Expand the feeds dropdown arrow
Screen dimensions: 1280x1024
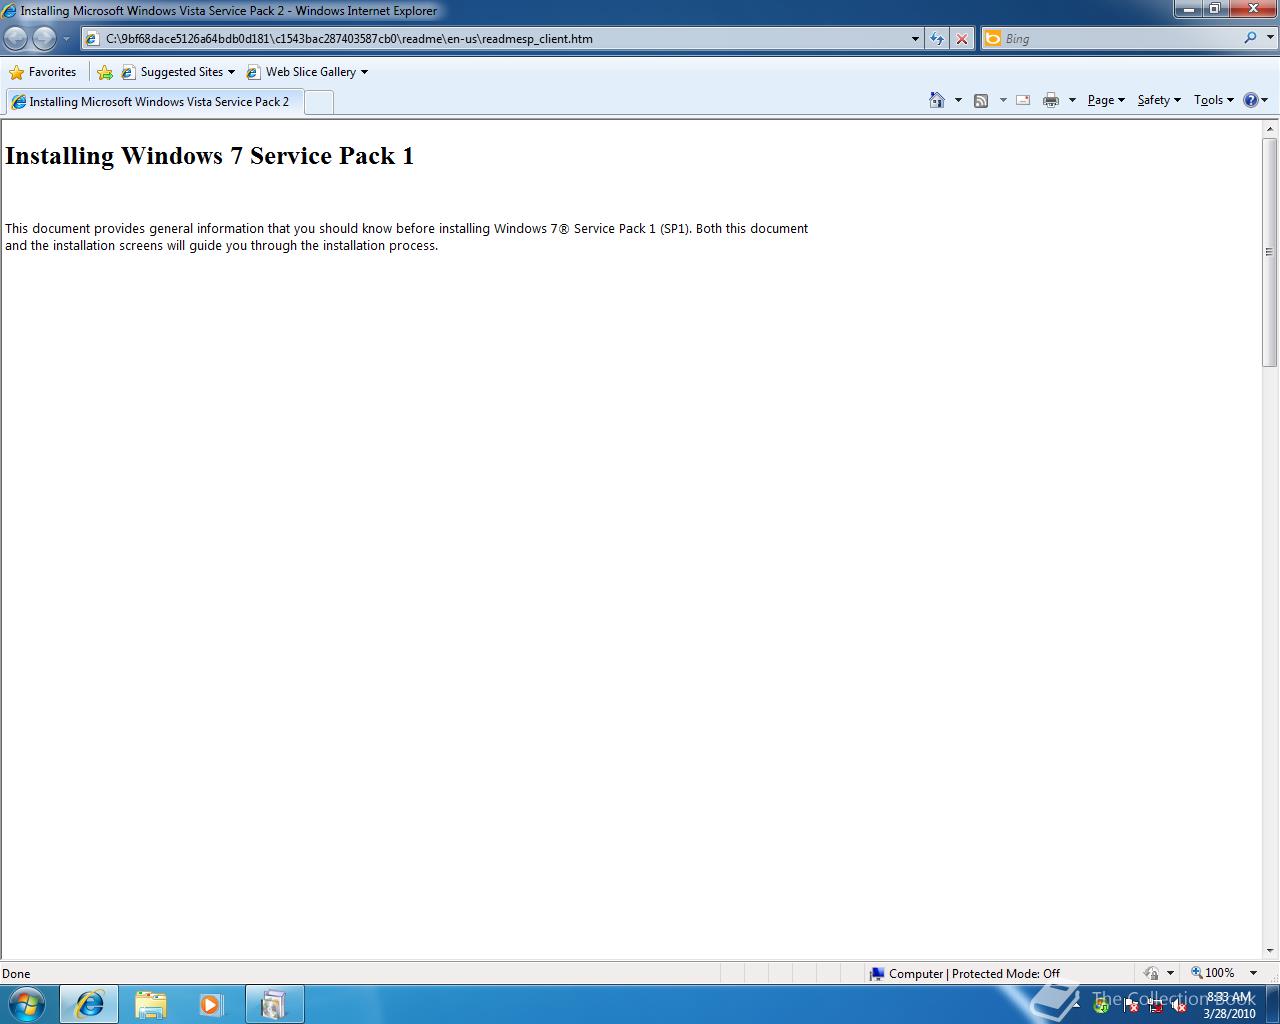point(1003,100)
